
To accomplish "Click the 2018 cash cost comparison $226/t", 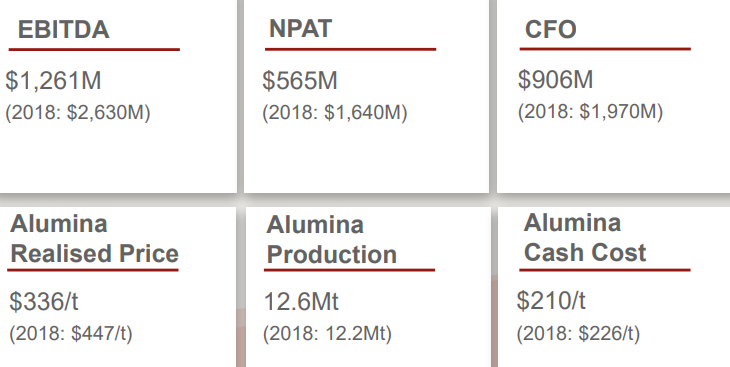I will point(578,333).
